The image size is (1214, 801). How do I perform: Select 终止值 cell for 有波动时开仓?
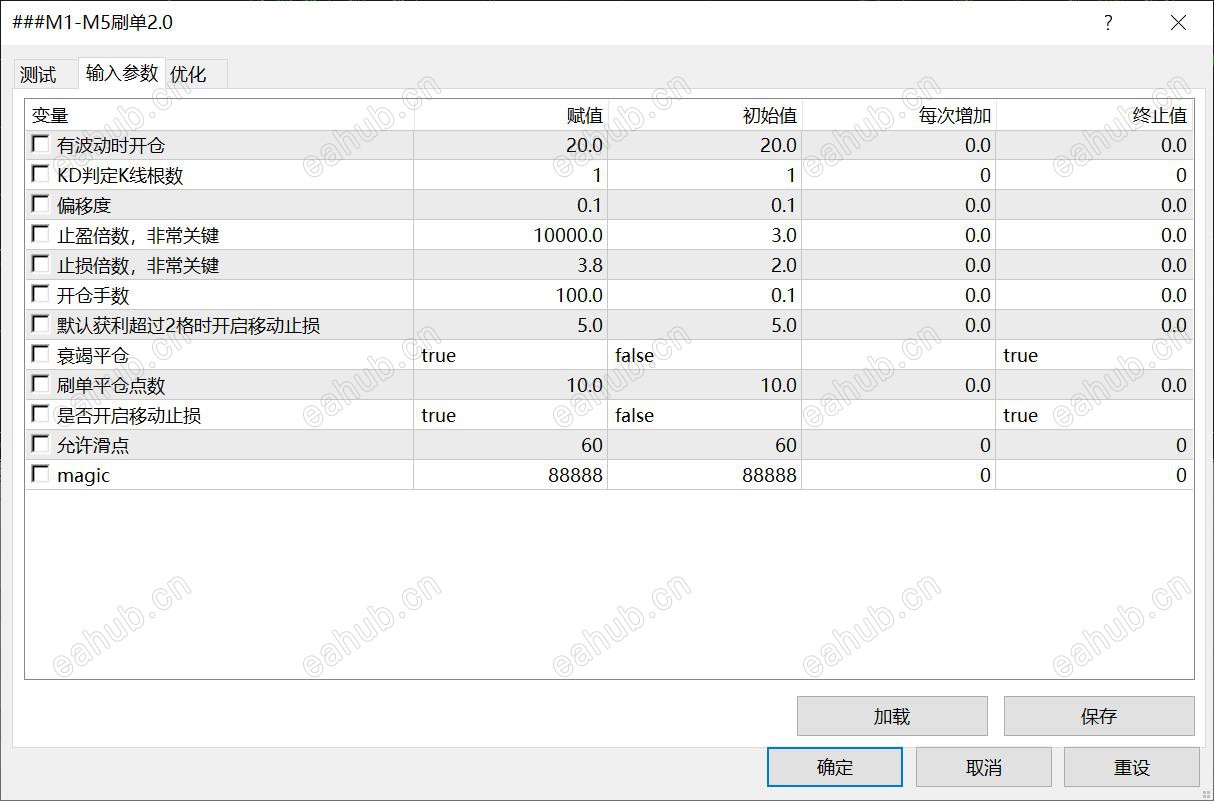[x=1094, y=145]
